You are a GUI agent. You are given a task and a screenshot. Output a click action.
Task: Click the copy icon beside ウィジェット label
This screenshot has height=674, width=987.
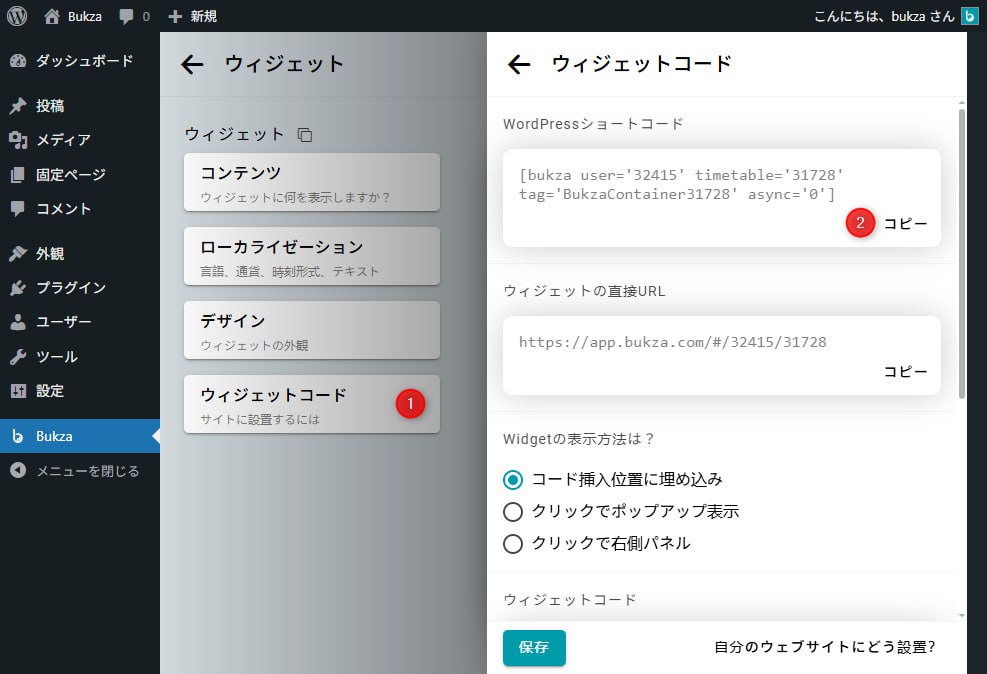pyautogui.click(x=305, y=135)
